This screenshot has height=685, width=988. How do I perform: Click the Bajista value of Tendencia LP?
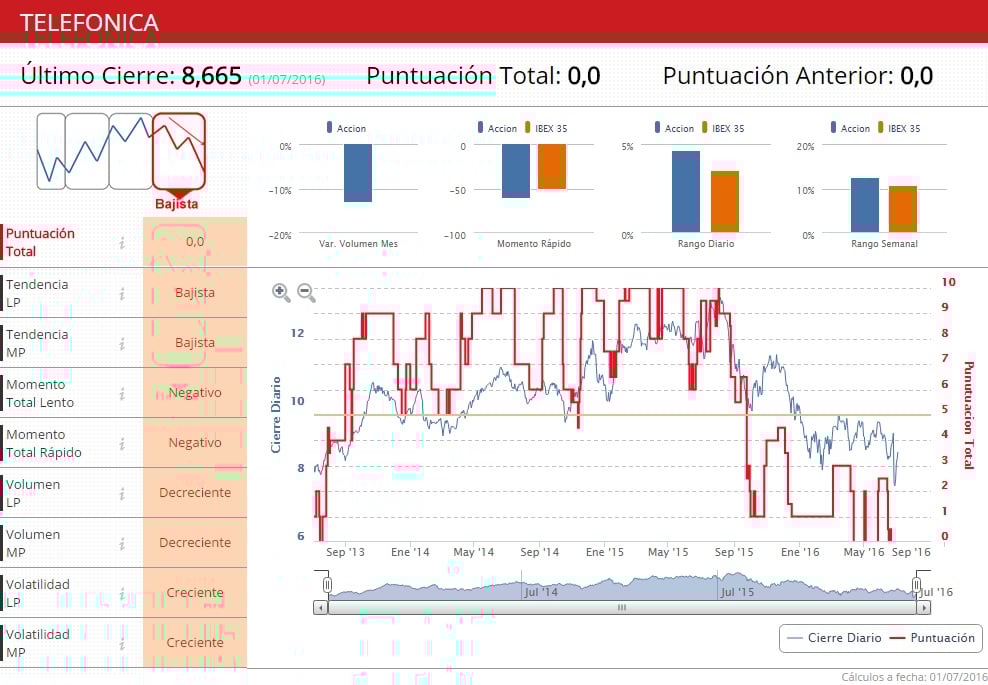point(195,292)
